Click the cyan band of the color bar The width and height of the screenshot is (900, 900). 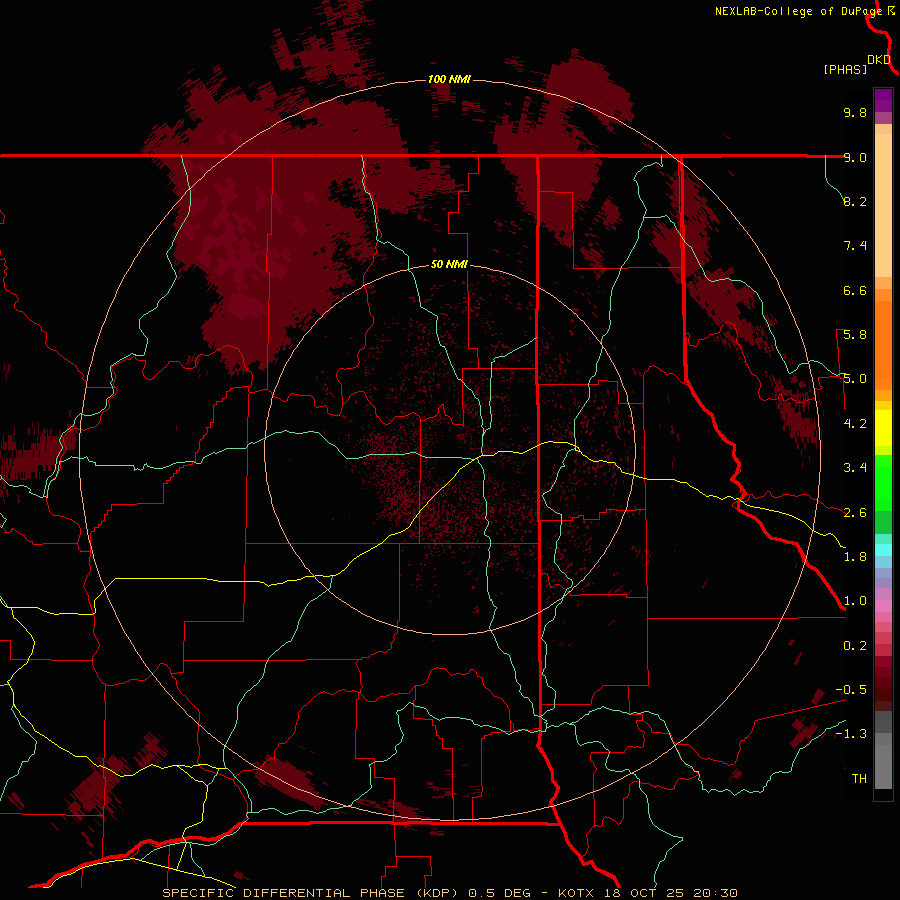pyautogui.click(x=883, y=550)
